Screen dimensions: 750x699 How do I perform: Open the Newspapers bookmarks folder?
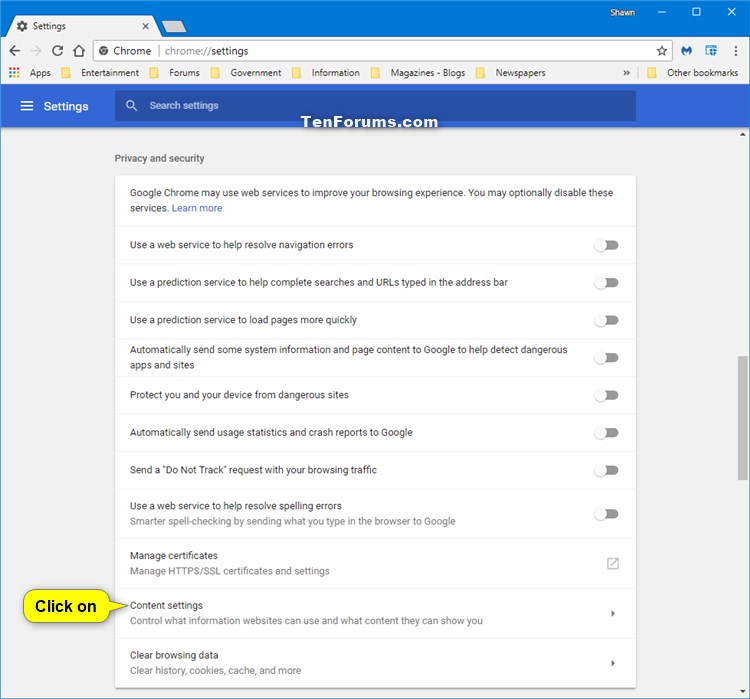[x=510, y=73]
